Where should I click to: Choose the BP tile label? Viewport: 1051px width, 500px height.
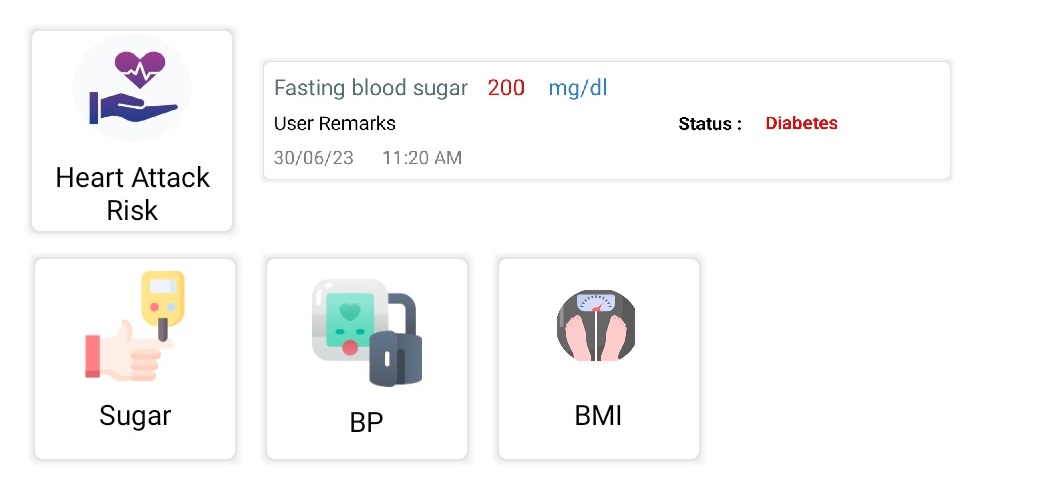pos(367,422)
